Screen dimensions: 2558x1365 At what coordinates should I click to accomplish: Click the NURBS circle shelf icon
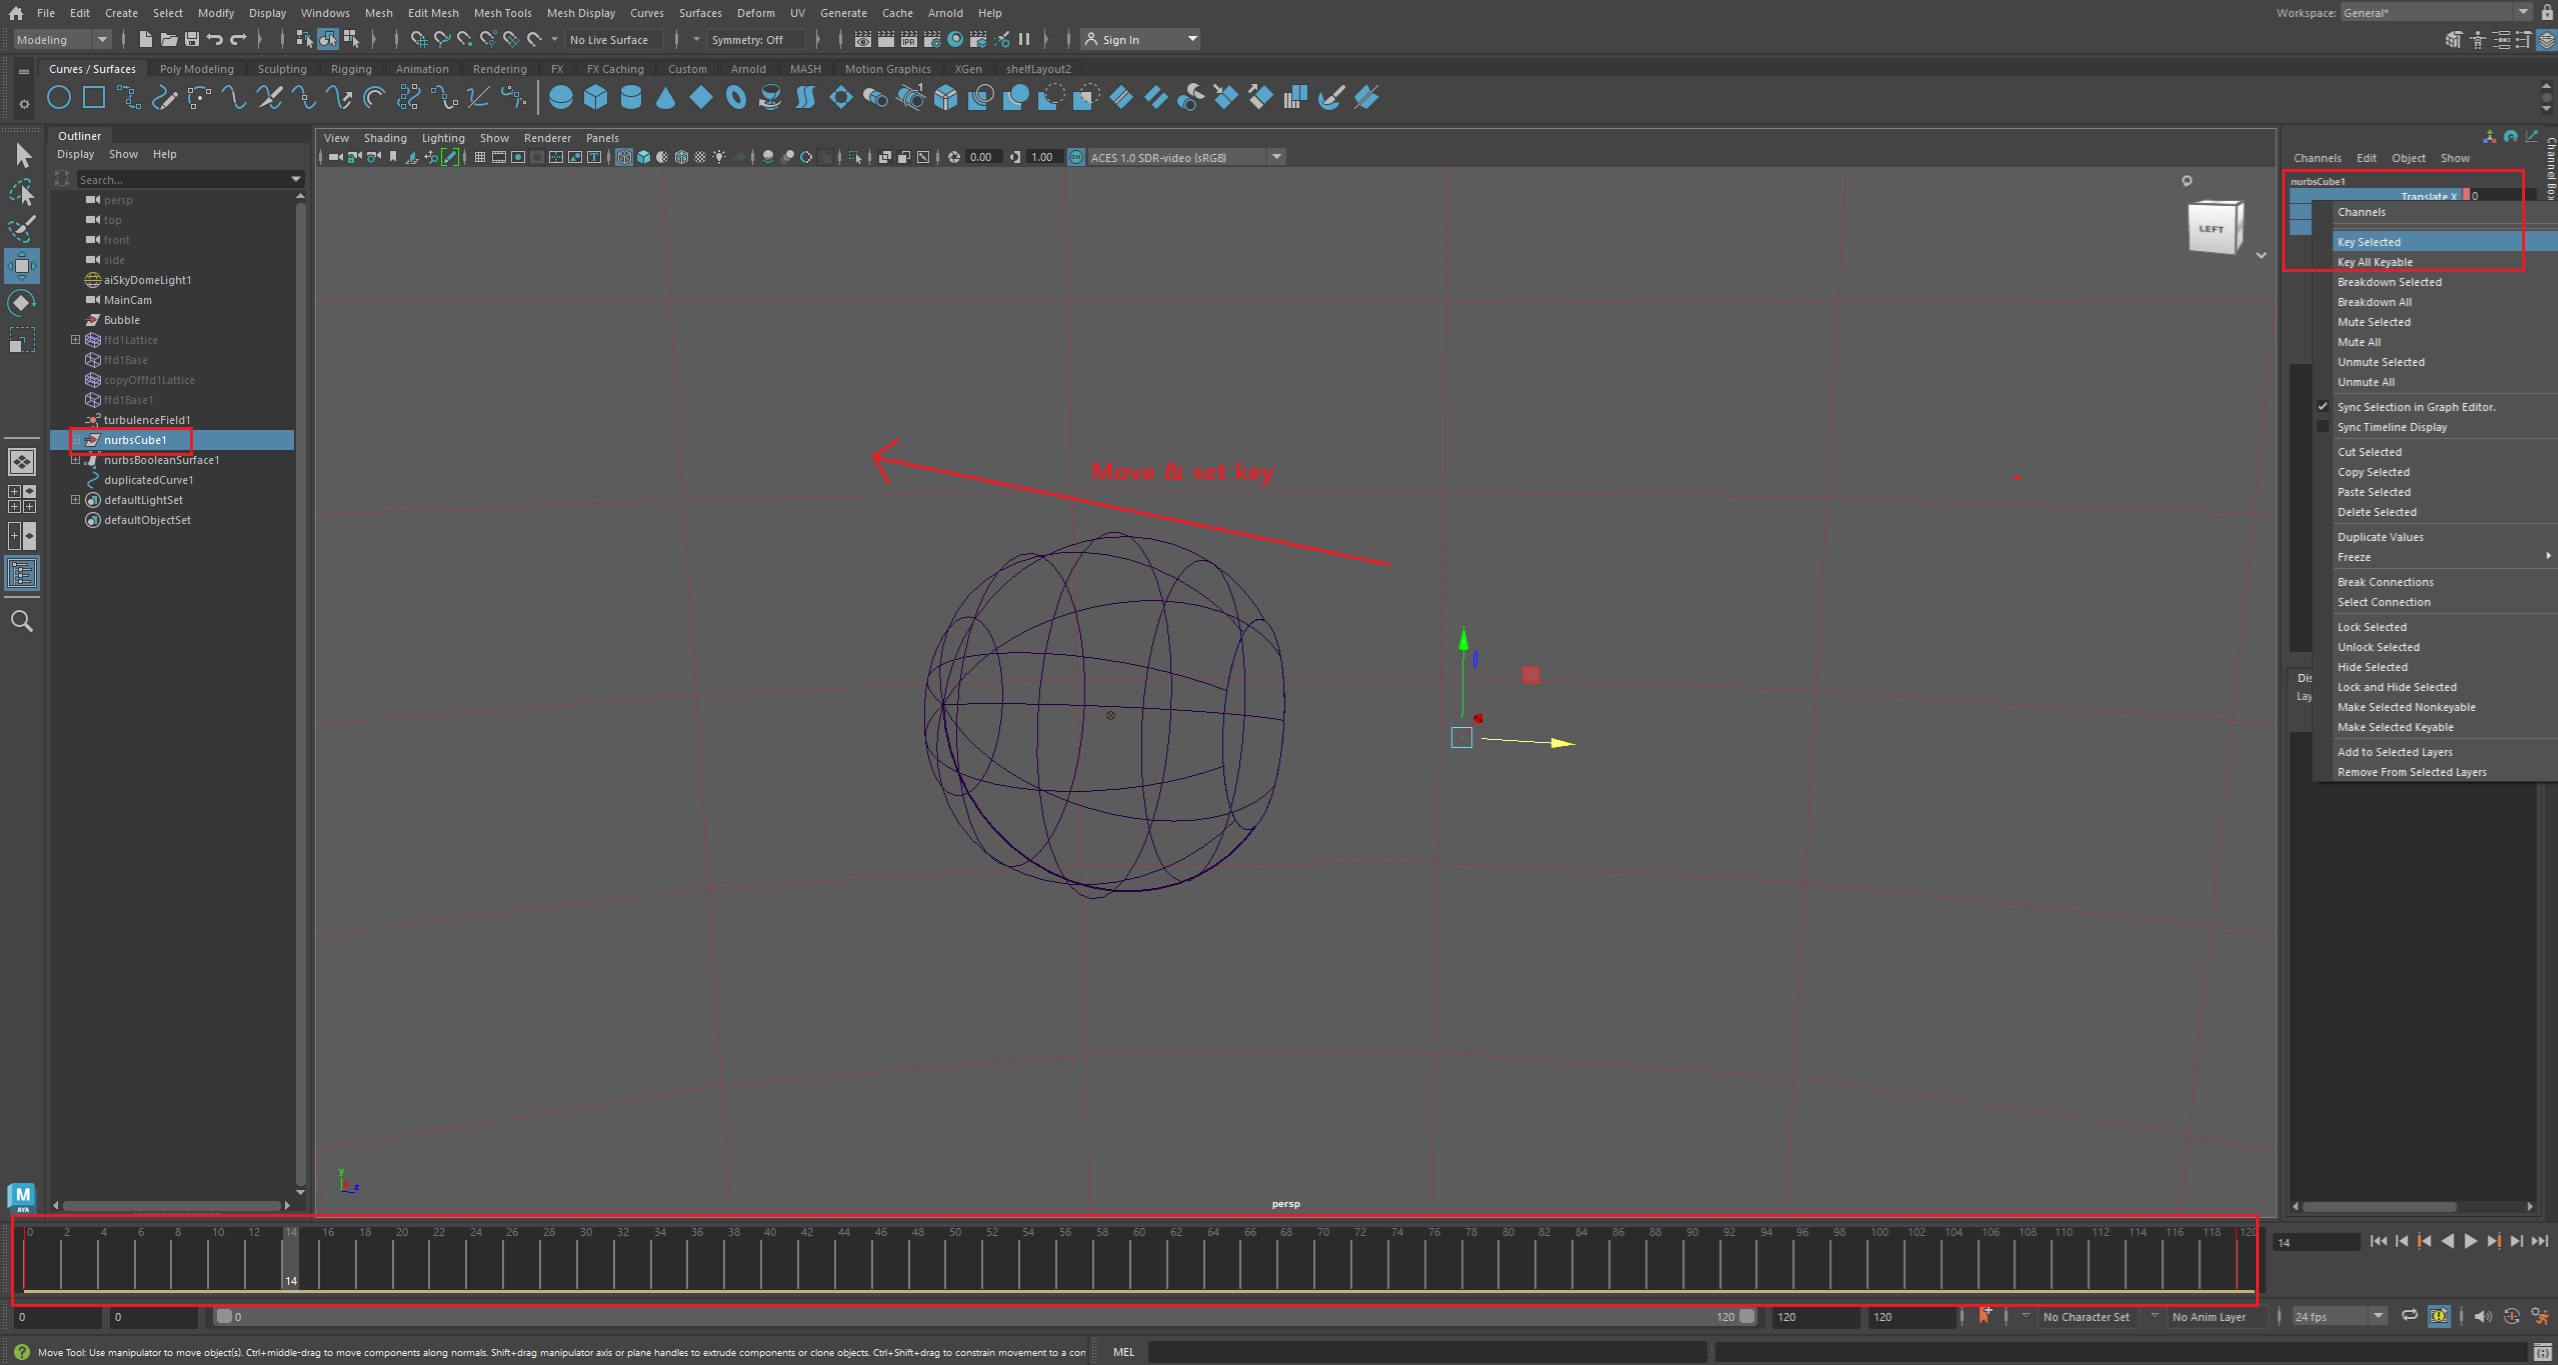59,97
